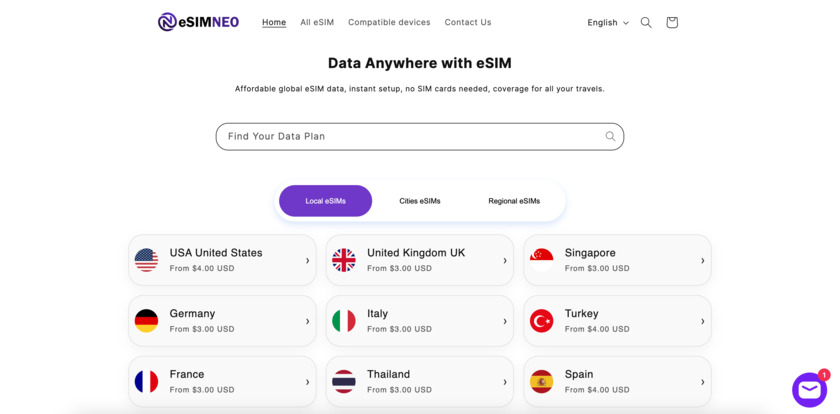
Task: Click the Turkey flag icon
Action: coord(542,321)
